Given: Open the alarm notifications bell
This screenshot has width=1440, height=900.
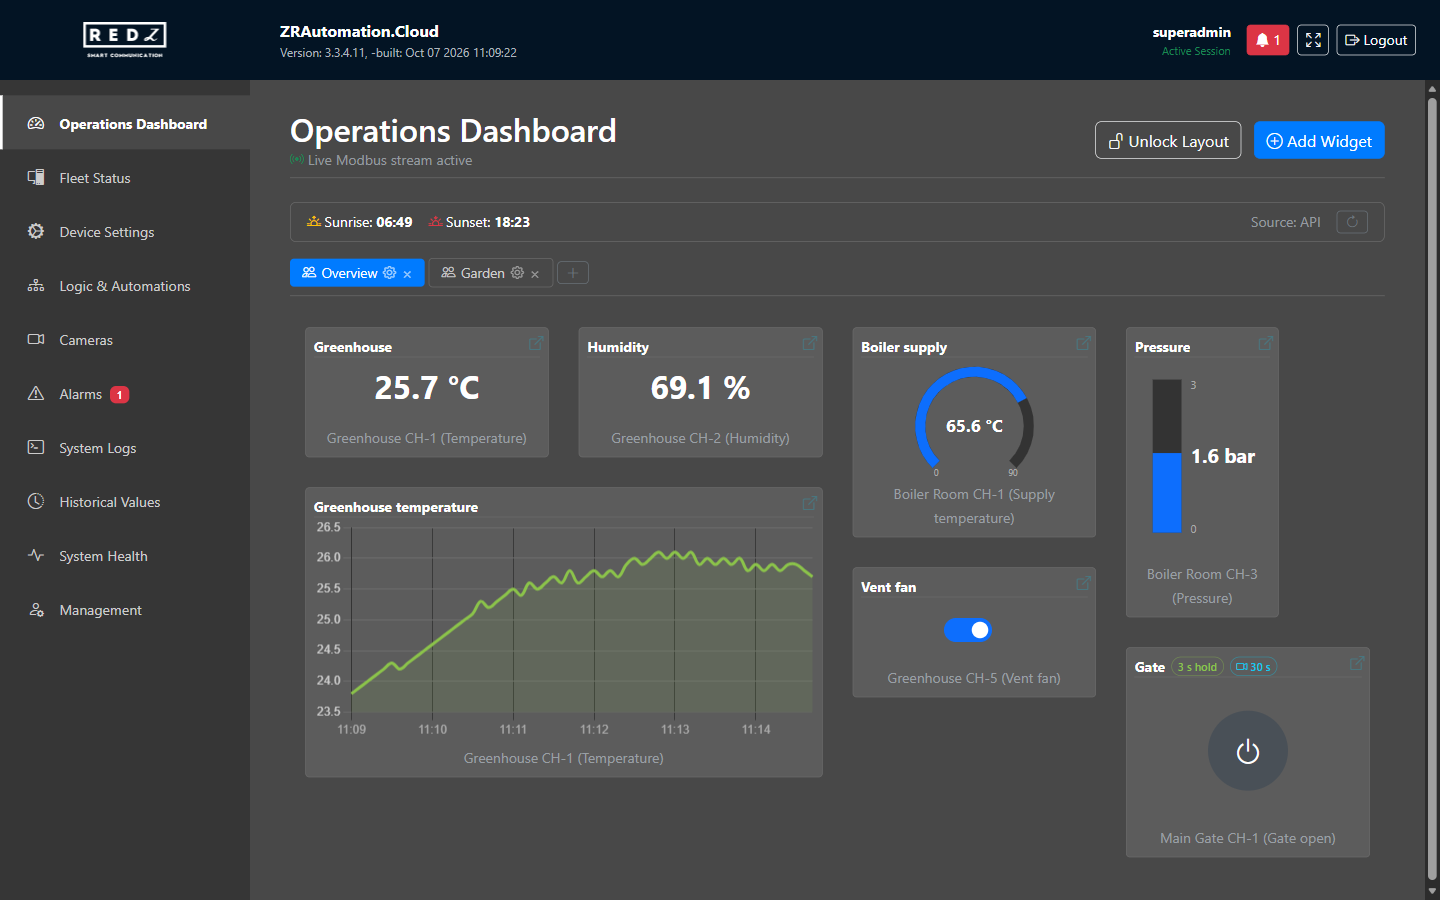Looking at the screenshot, I should pos(1267,40).
